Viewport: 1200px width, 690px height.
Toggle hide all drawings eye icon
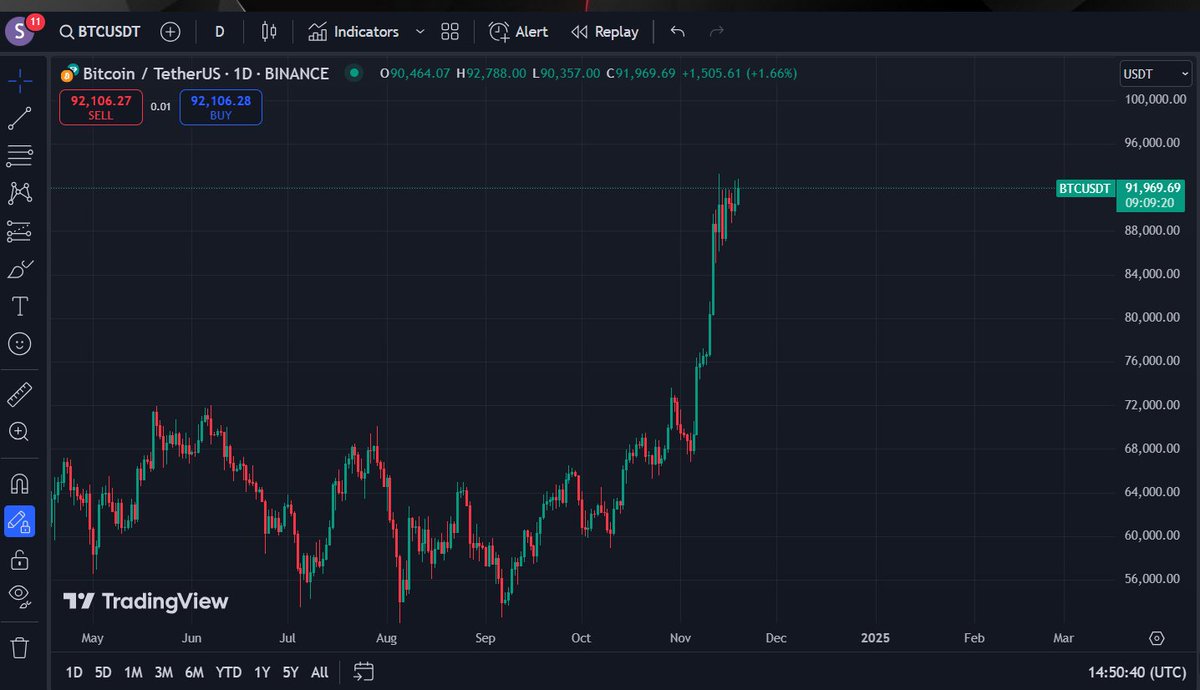[20, 596]
